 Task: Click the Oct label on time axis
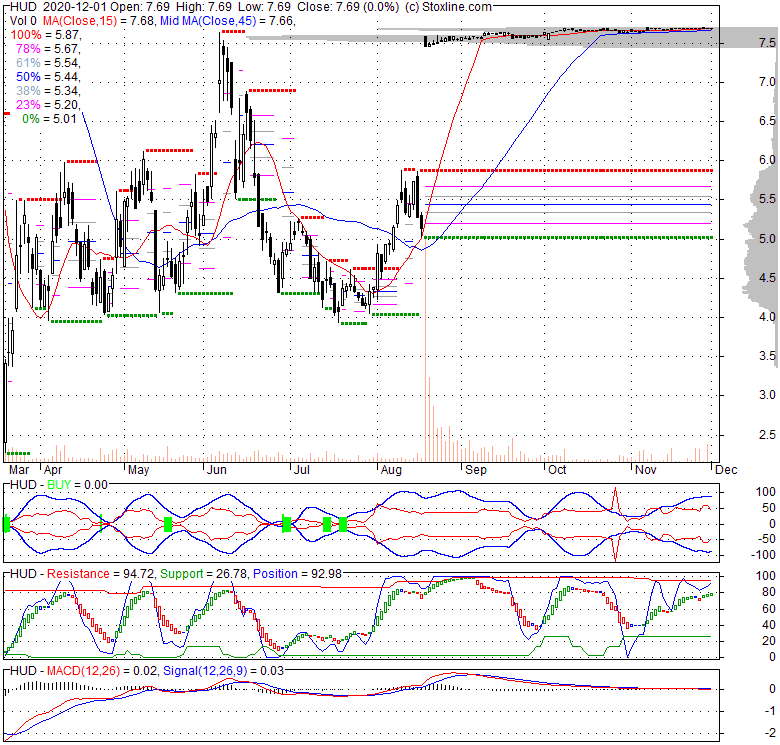click(x=557, y=470)
